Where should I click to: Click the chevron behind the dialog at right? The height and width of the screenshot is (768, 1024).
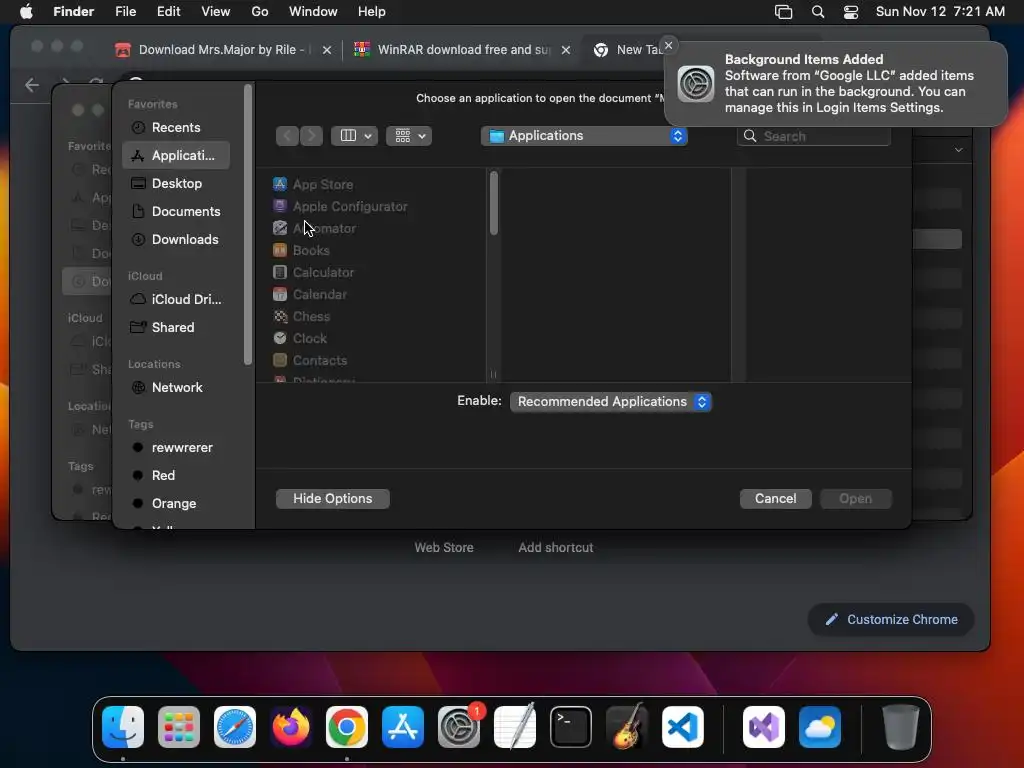959,150
